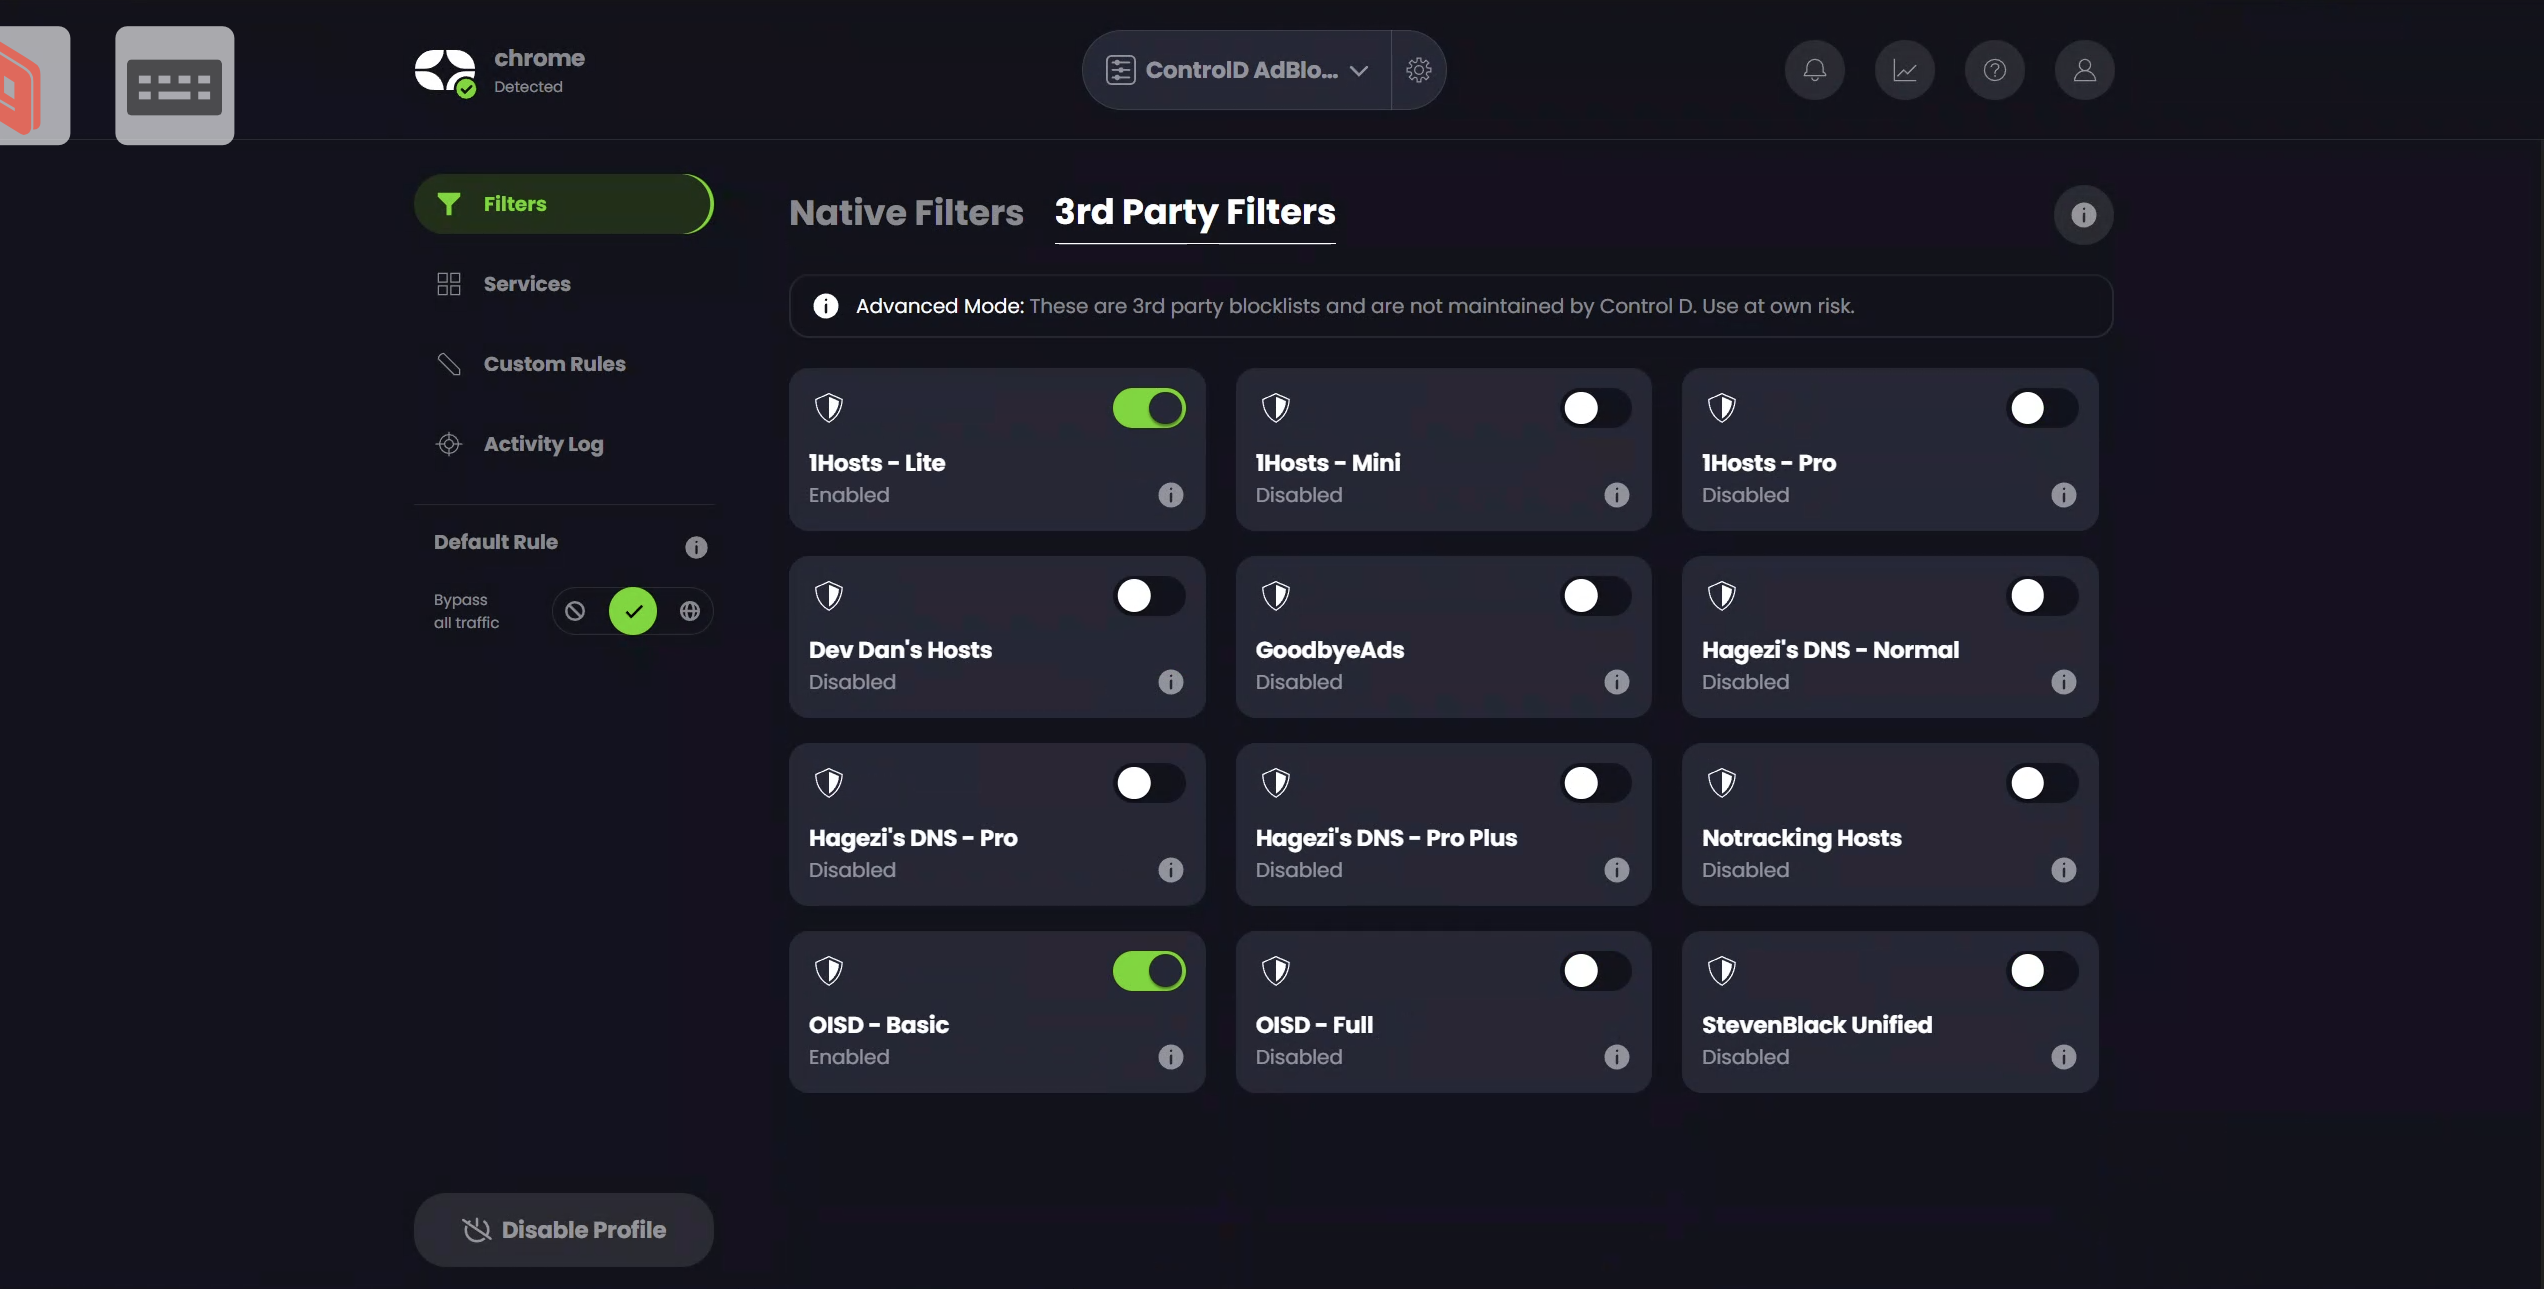Click the keyboard app icon
Viewport: 2544px width, 1289px height.
coord(174,86)
